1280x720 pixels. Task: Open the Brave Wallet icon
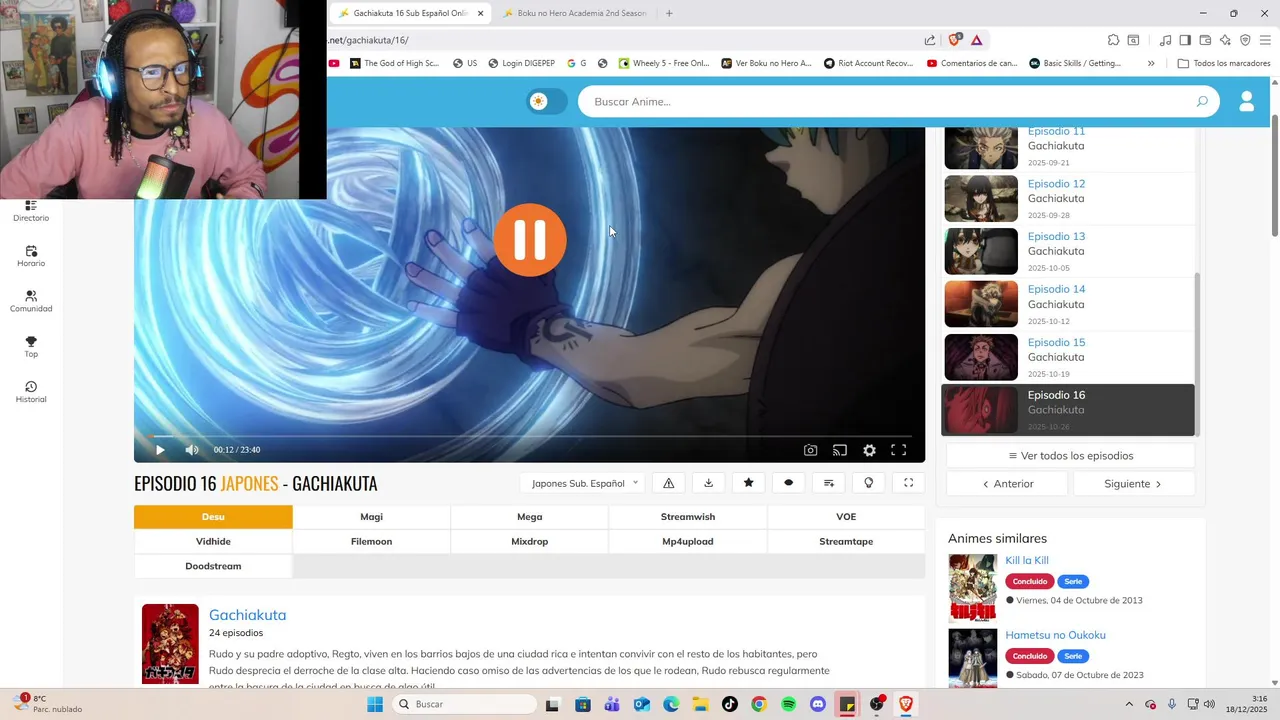[1205, 40]
